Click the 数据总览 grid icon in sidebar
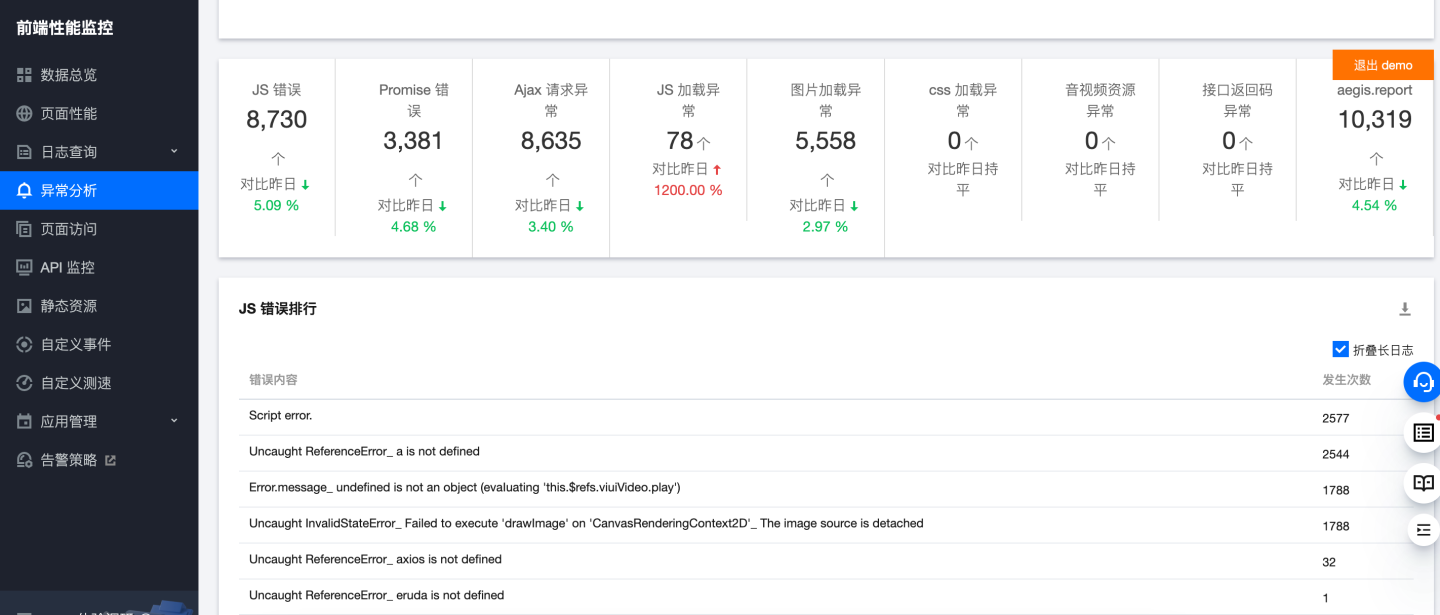The height and width of the screenshot is (615, 1440). pyautogui.click(x=25, y=75)
